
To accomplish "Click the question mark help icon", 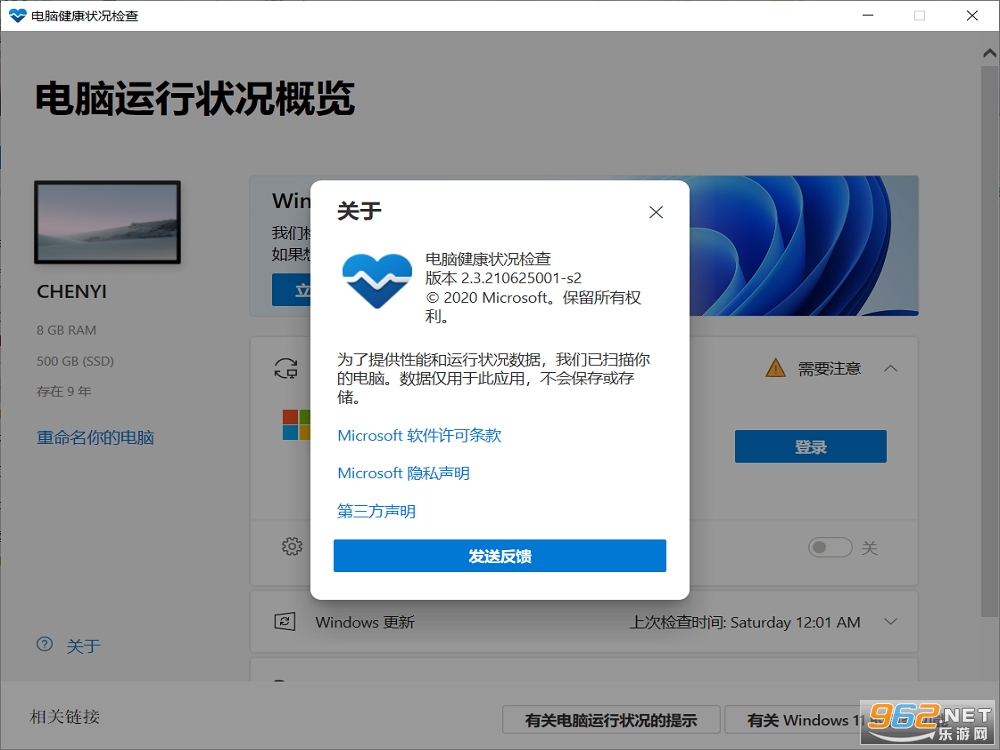I will coord(45,644).
